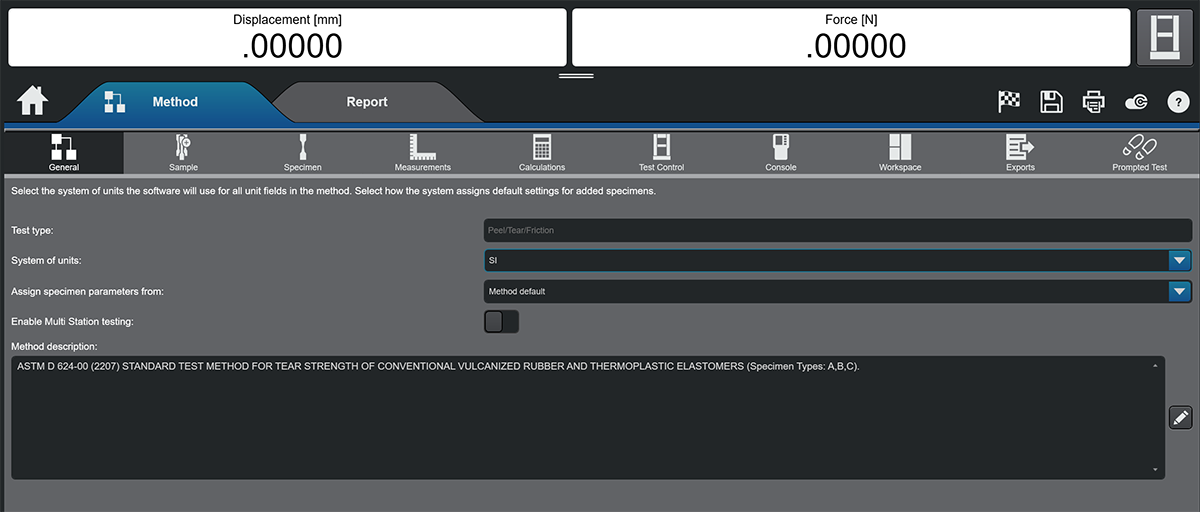The image size is (1200, 512).
Task: Select the General section
Action: pos(63,153)
